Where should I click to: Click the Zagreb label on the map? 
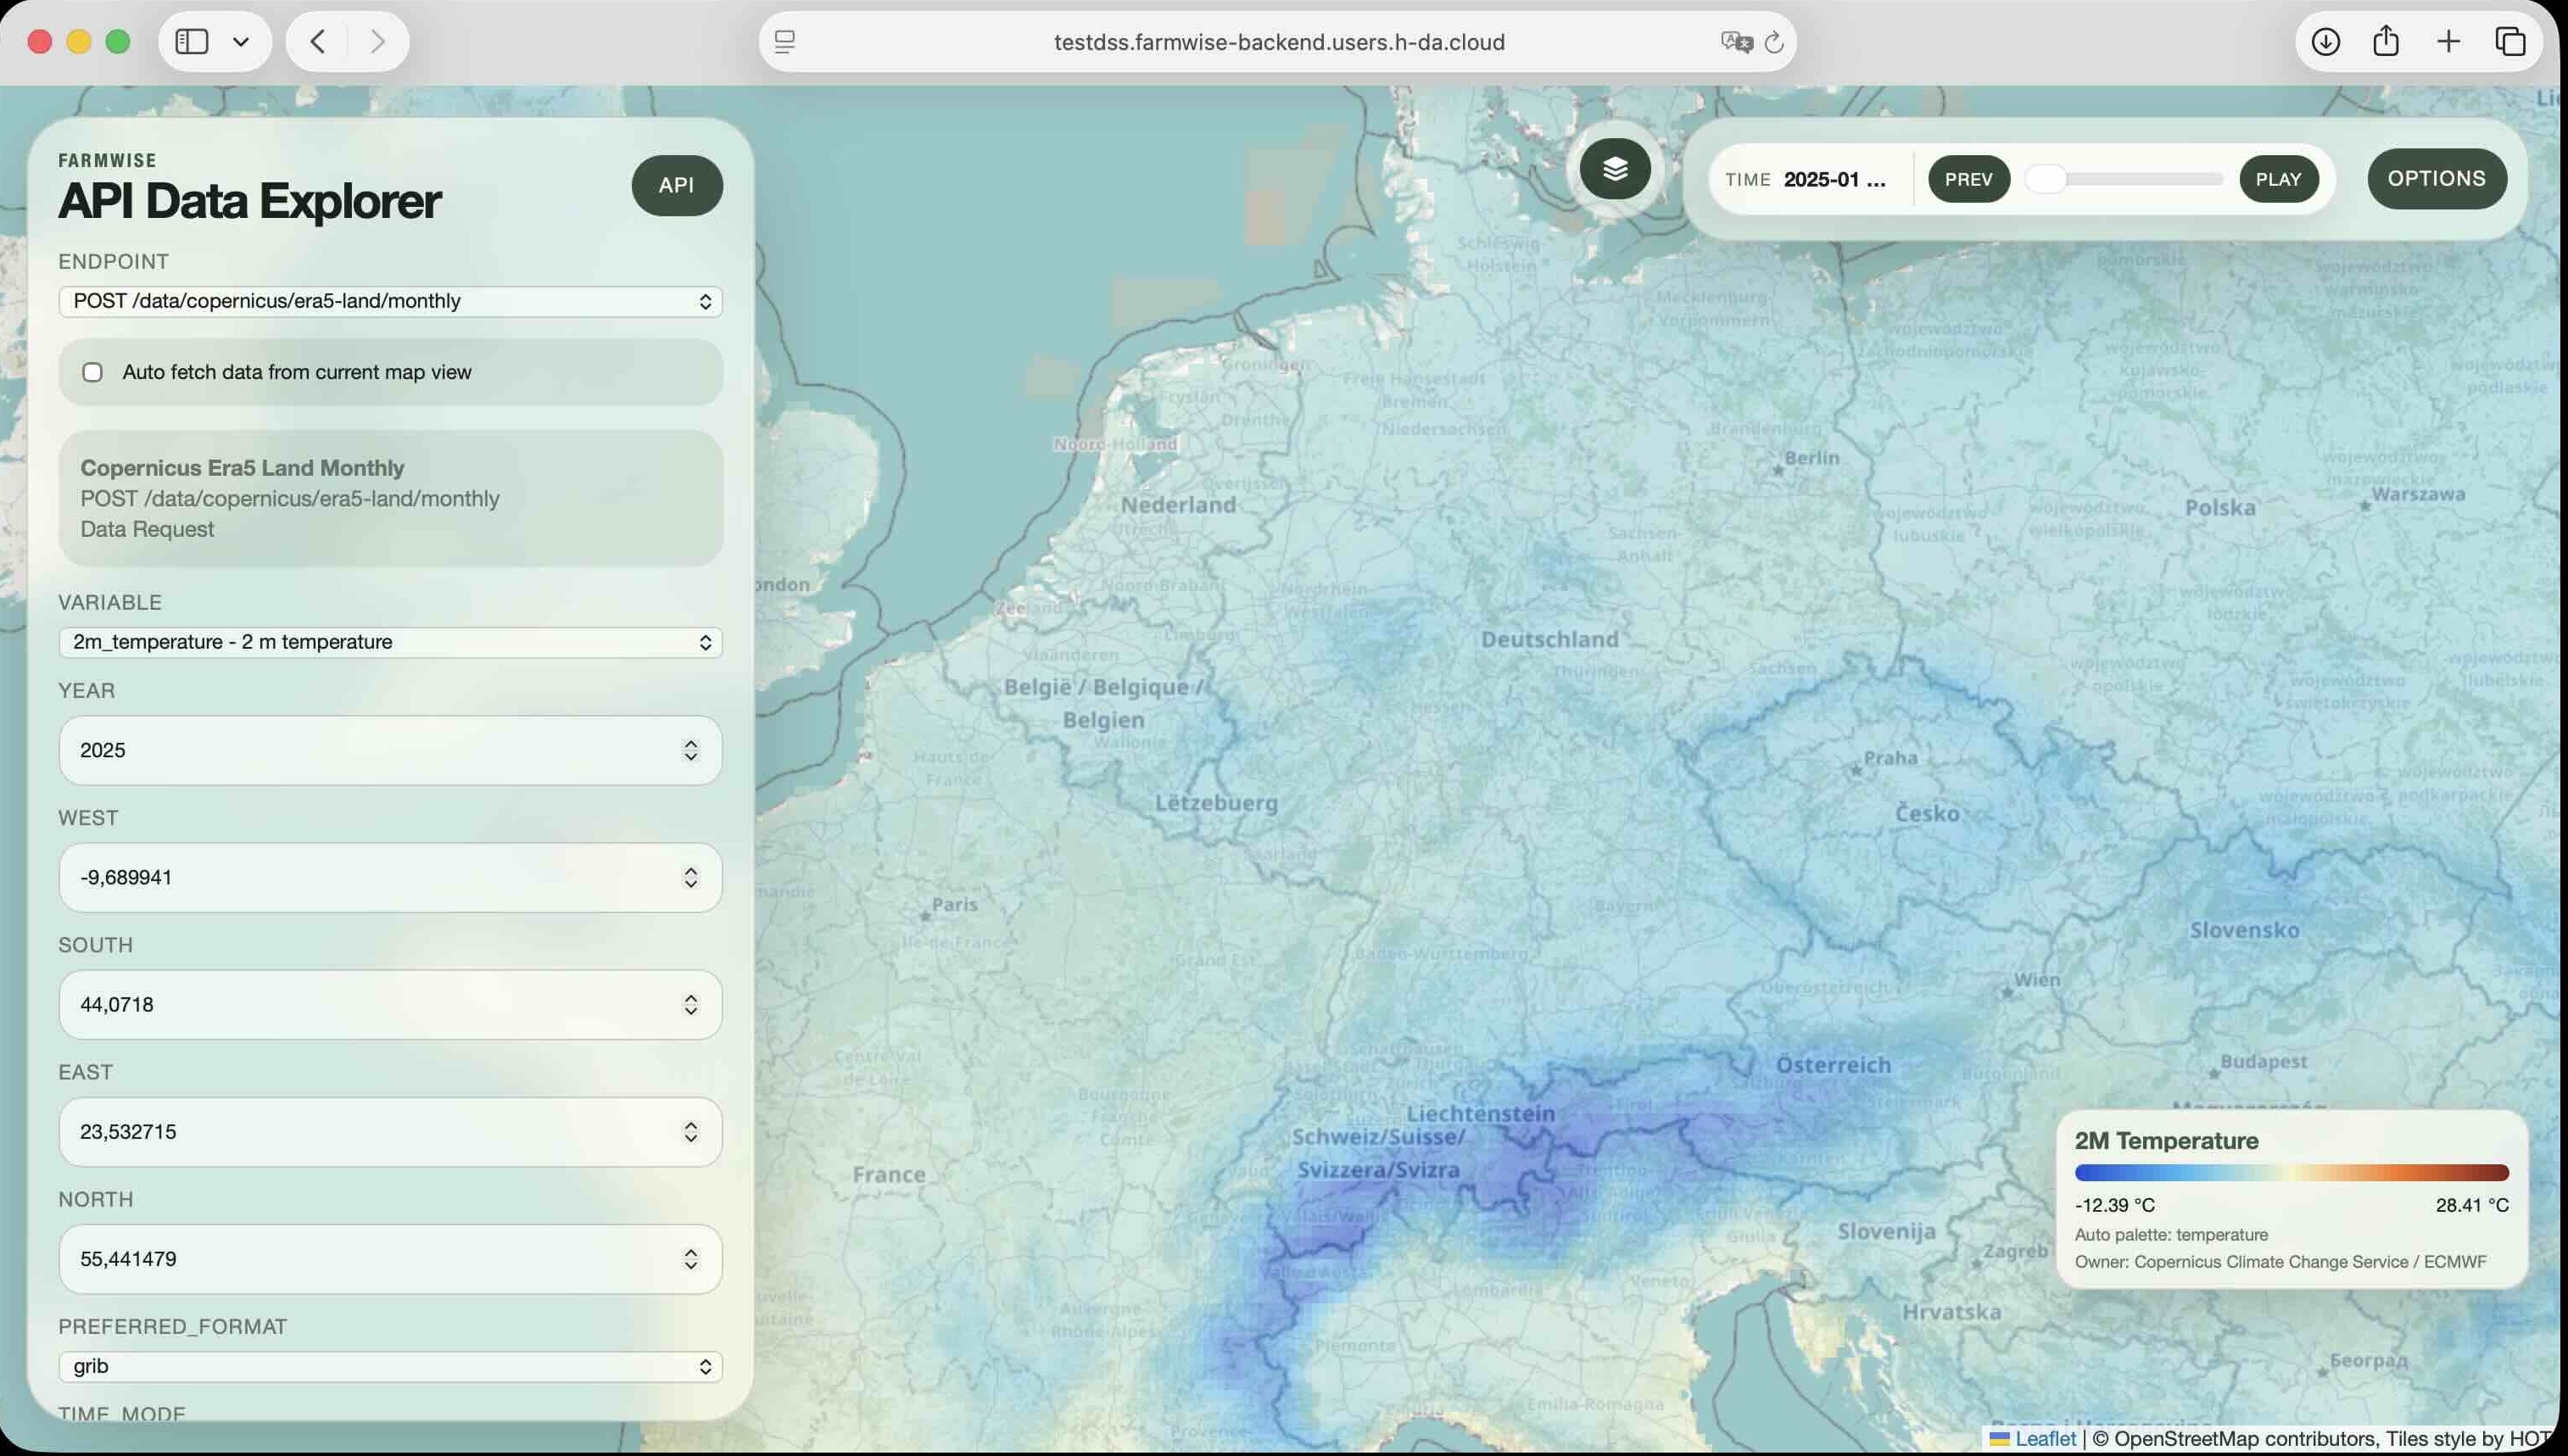(2016, 1251)
